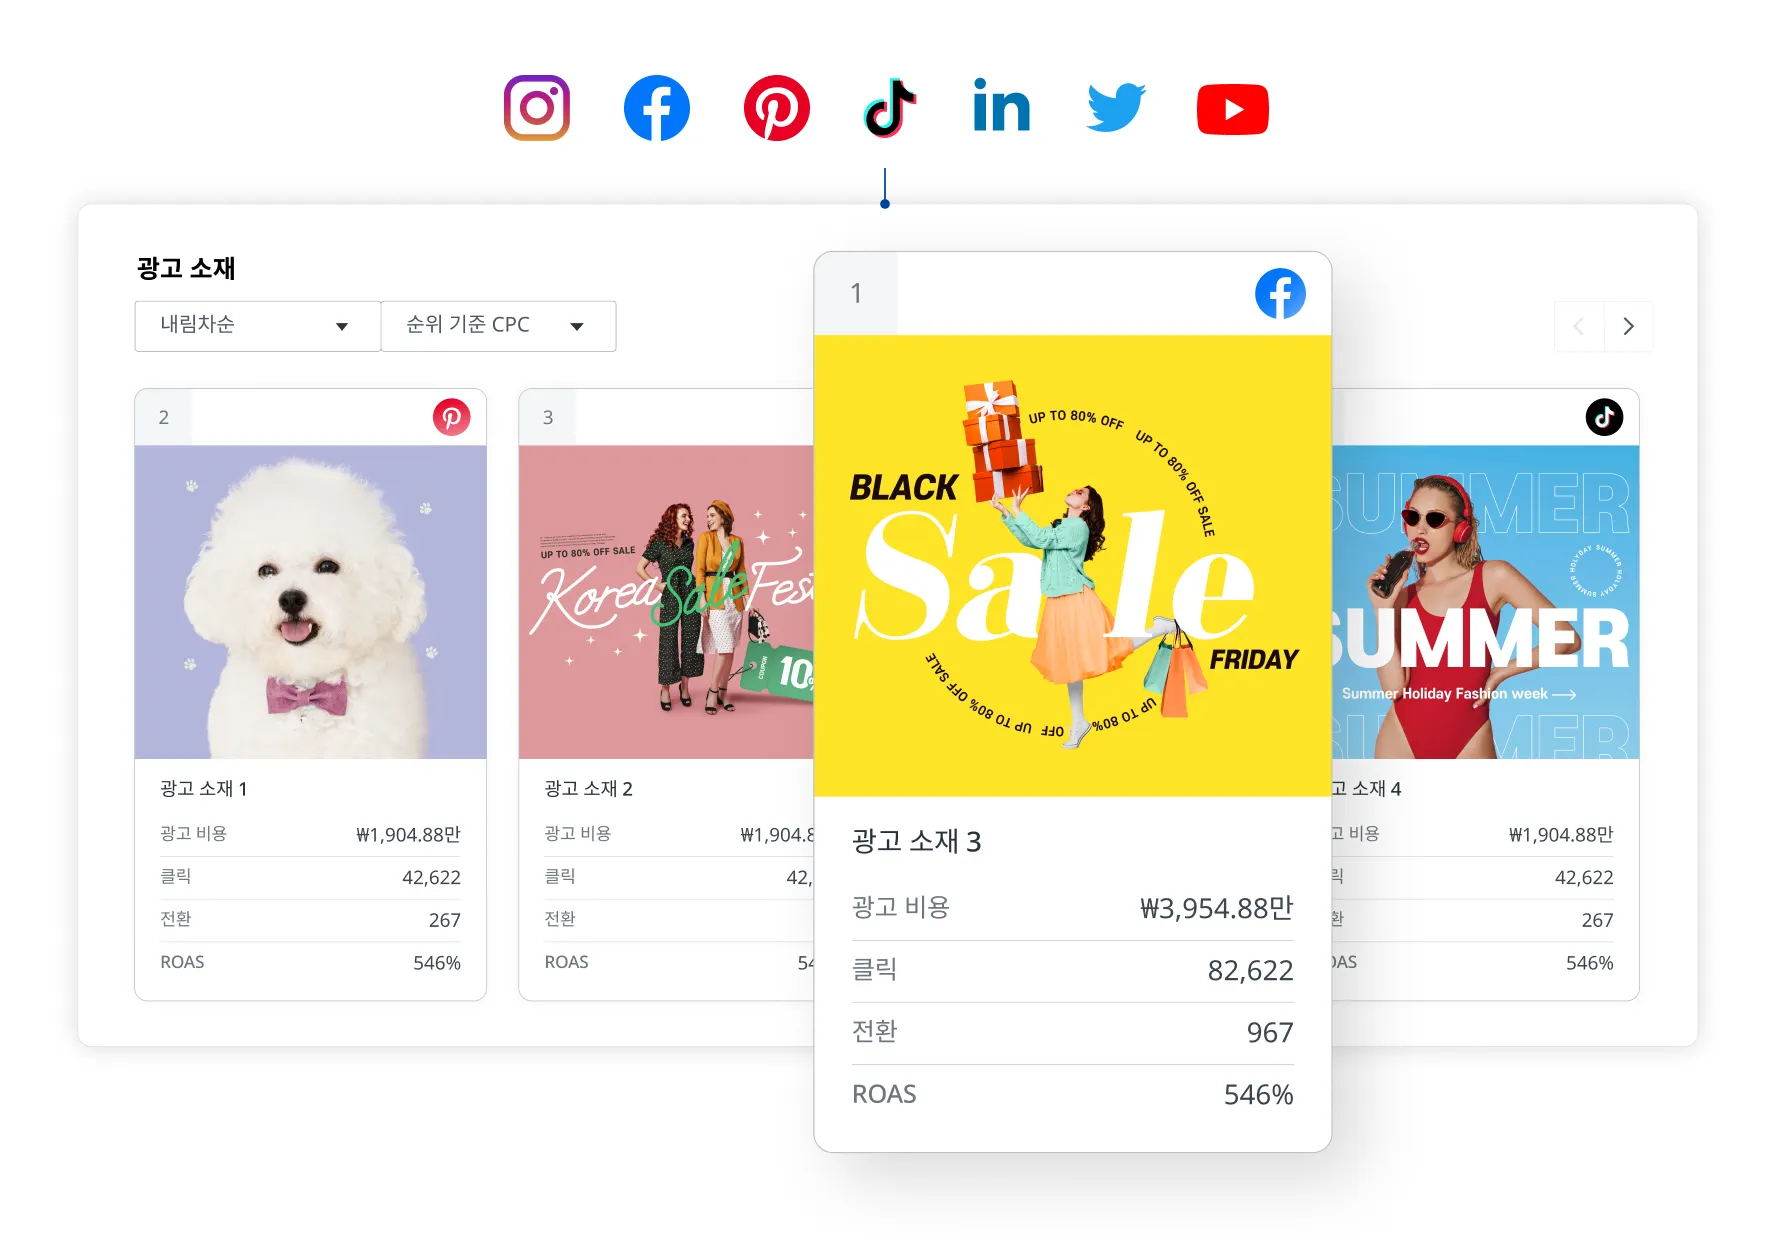Click Pinterest badge on card 2
Viewport: 1770px width, 1260px height.
coord(452,417)
